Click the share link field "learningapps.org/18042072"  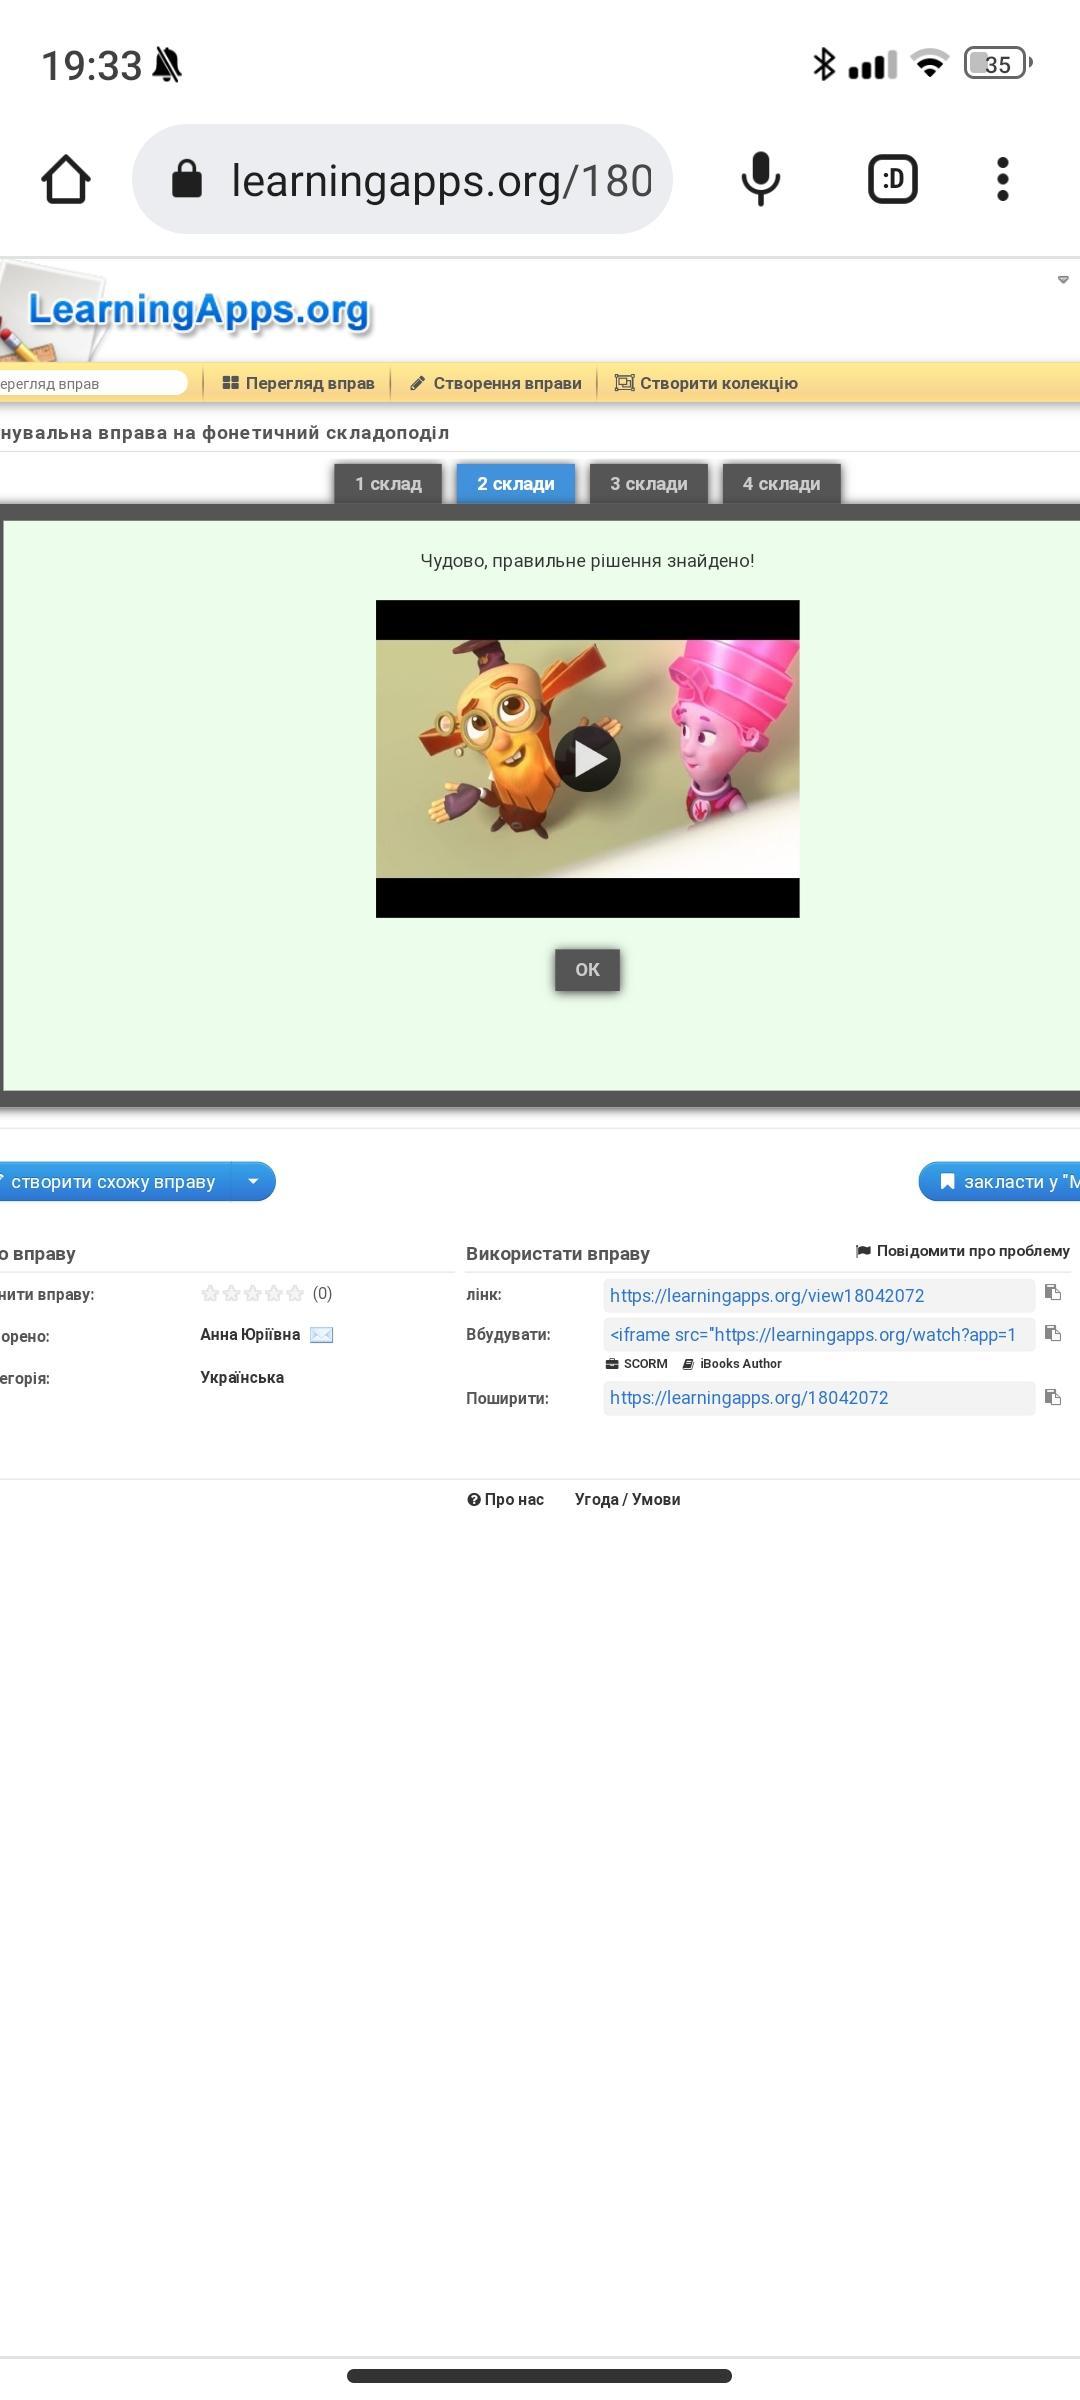(x=819, y=1398)
